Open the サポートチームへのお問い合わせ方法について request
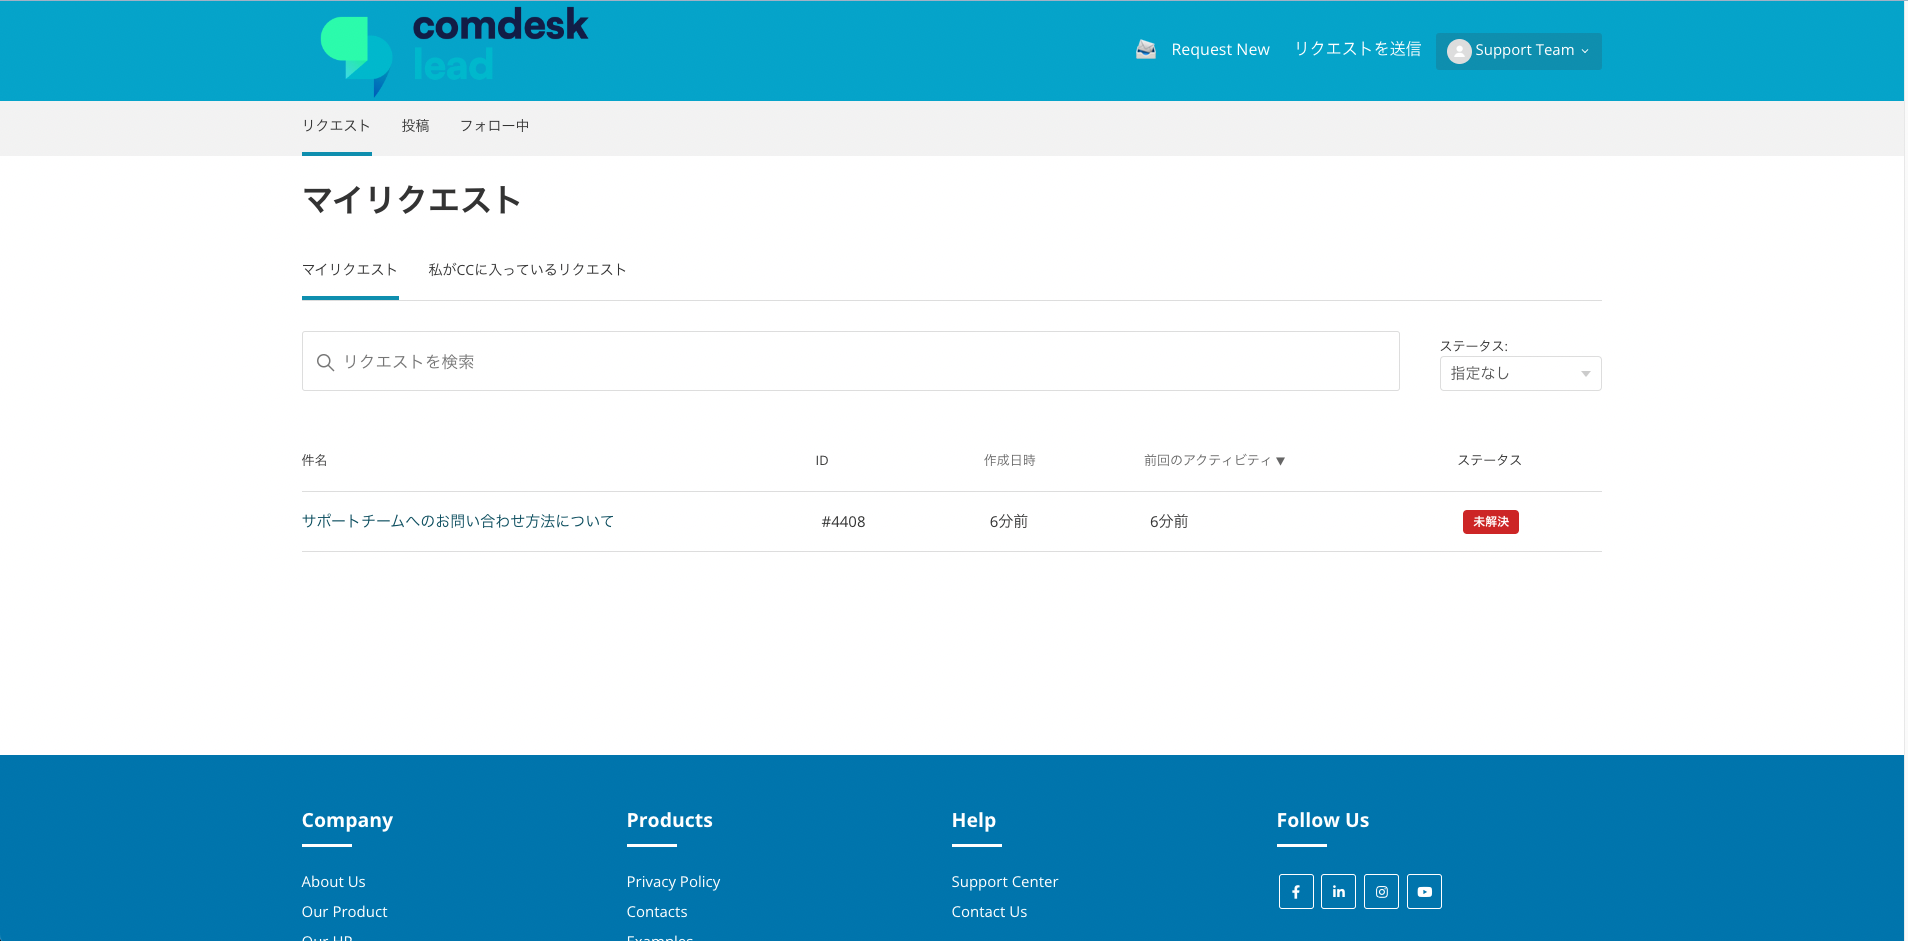This screenshot has width=1908, height=941. [458, 521]
